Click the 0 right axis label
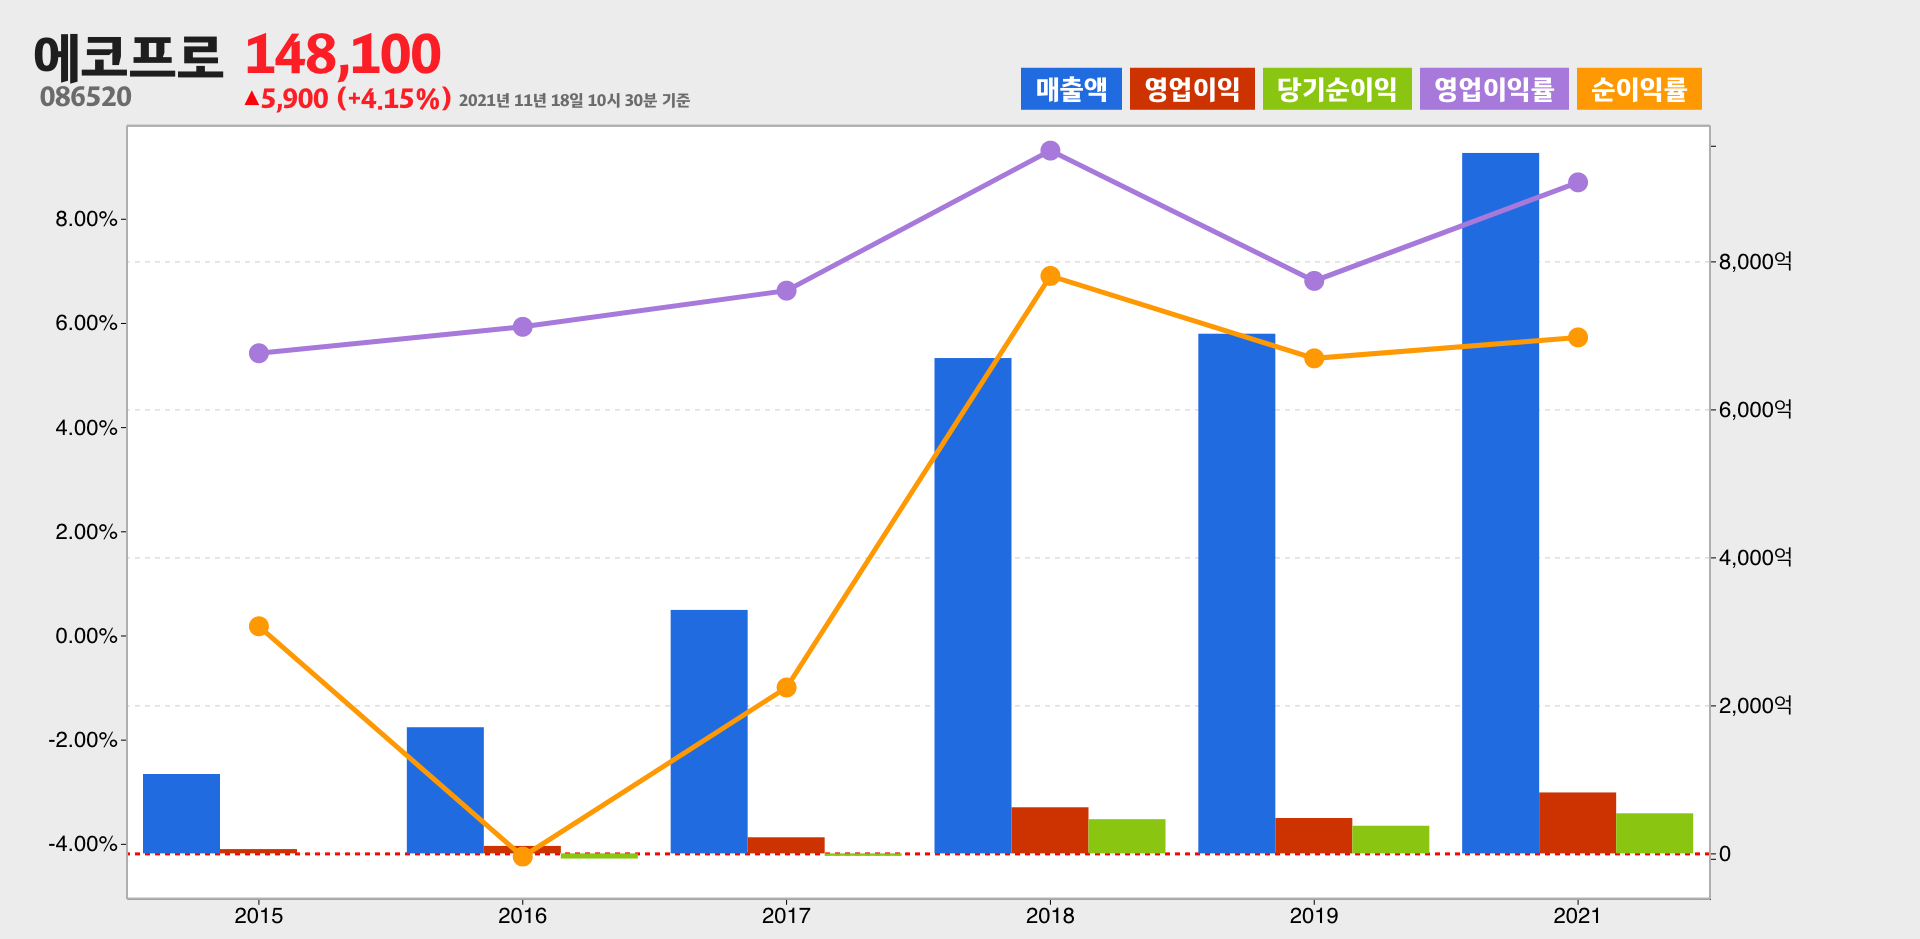This screenshot has height=939, width=1920. pyautogui.click(x=1724, y=855)
